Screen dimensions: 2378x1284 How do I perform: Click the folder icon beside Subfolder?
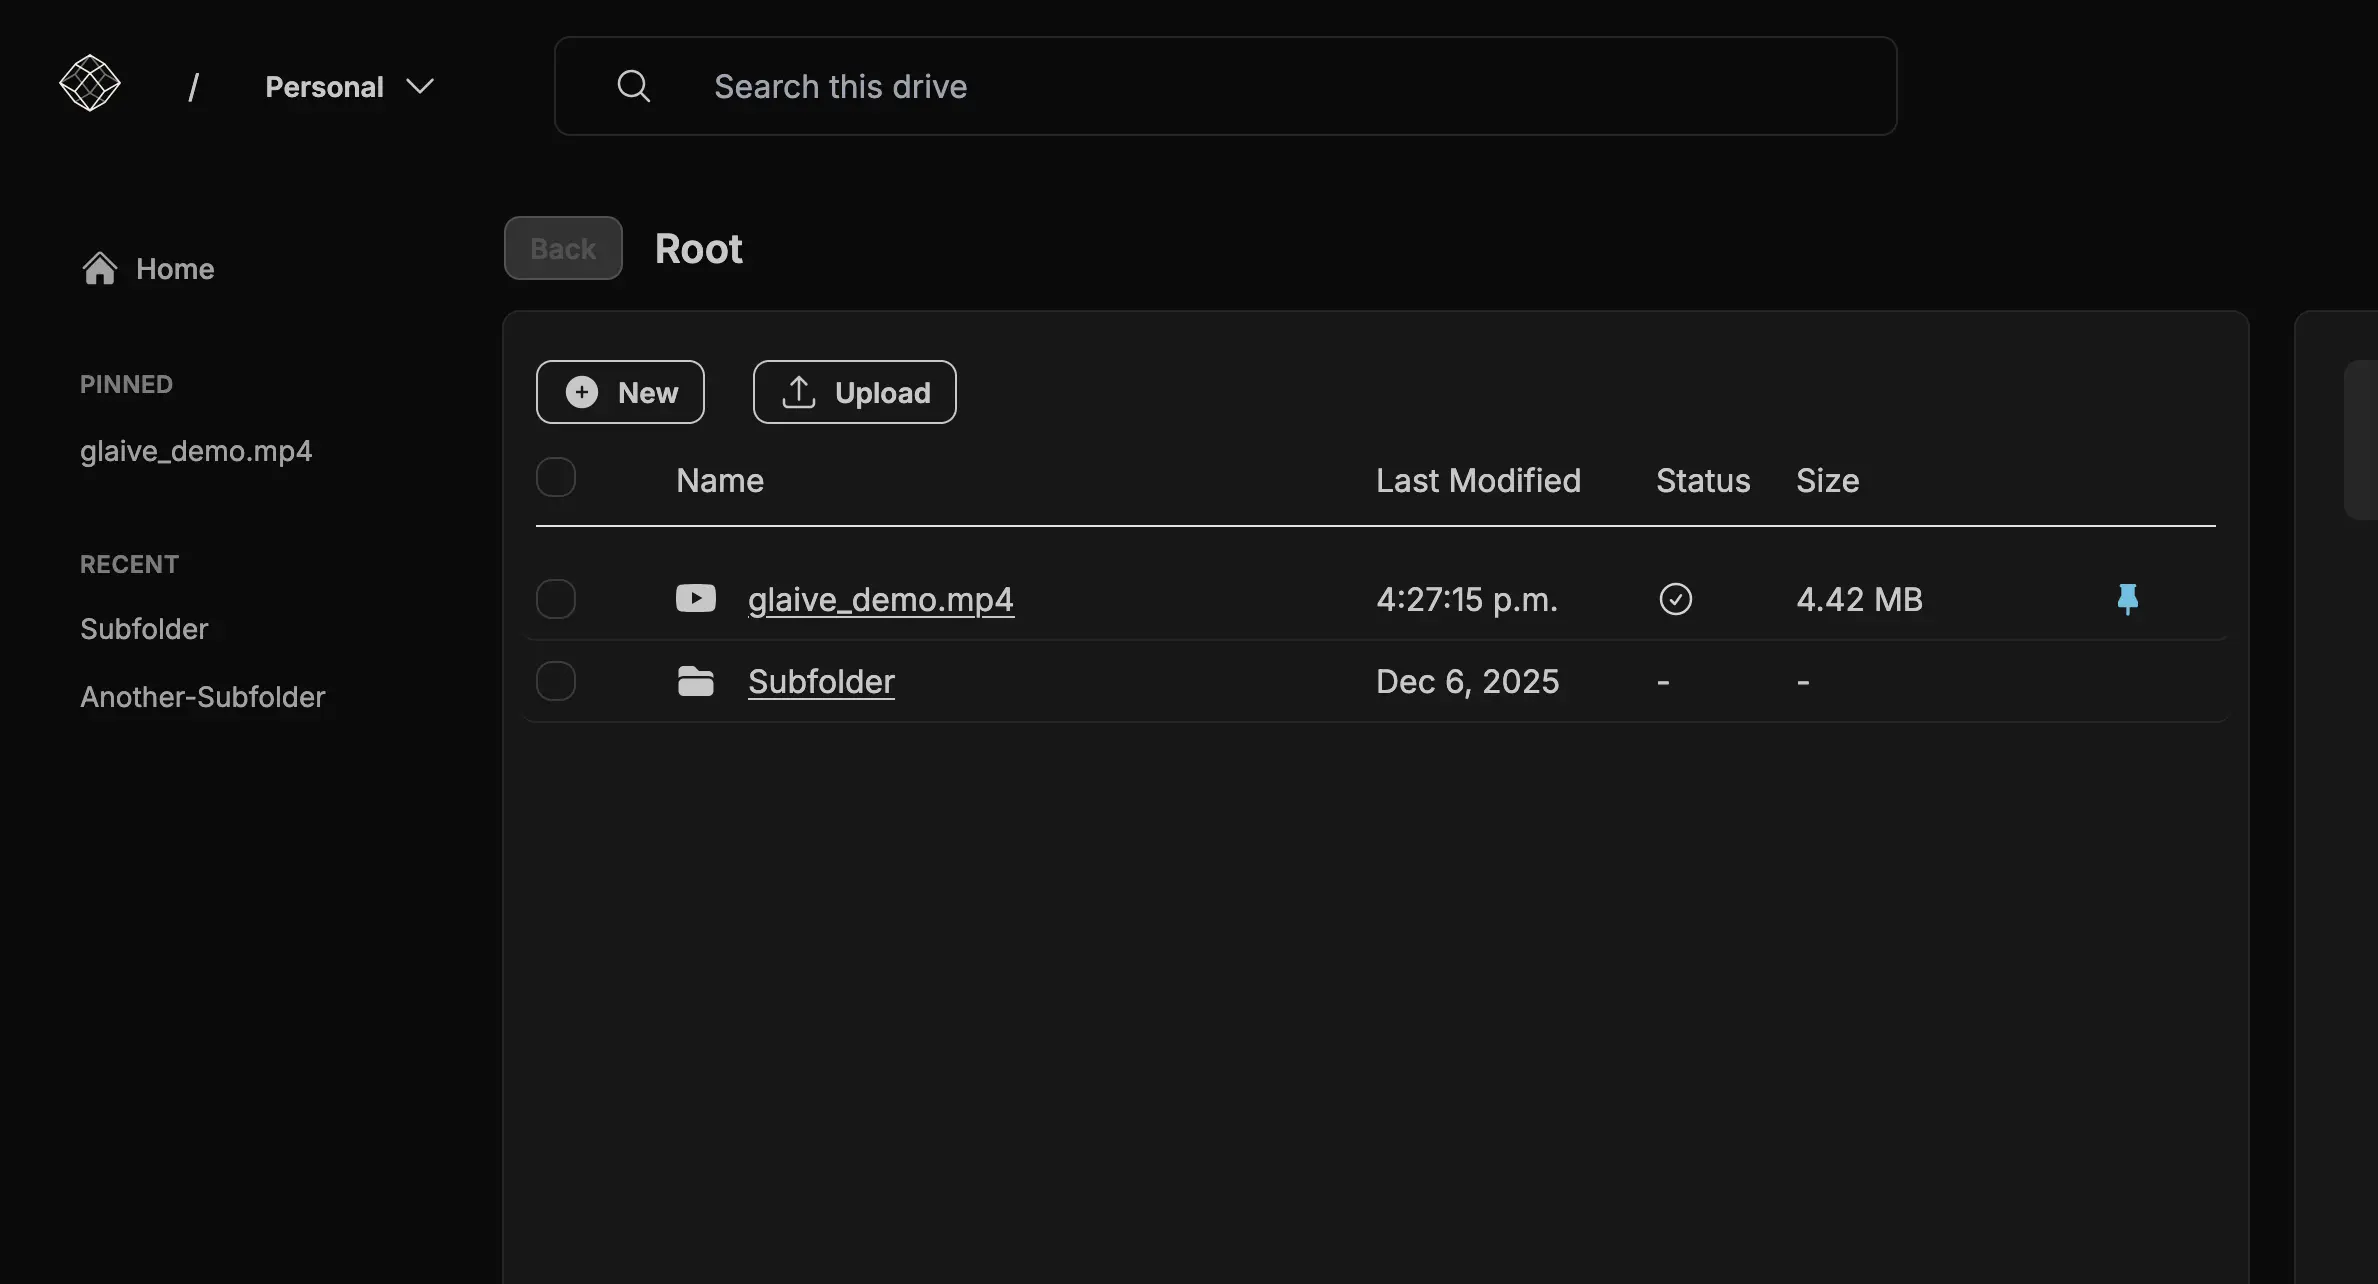[x=695, y=681]
